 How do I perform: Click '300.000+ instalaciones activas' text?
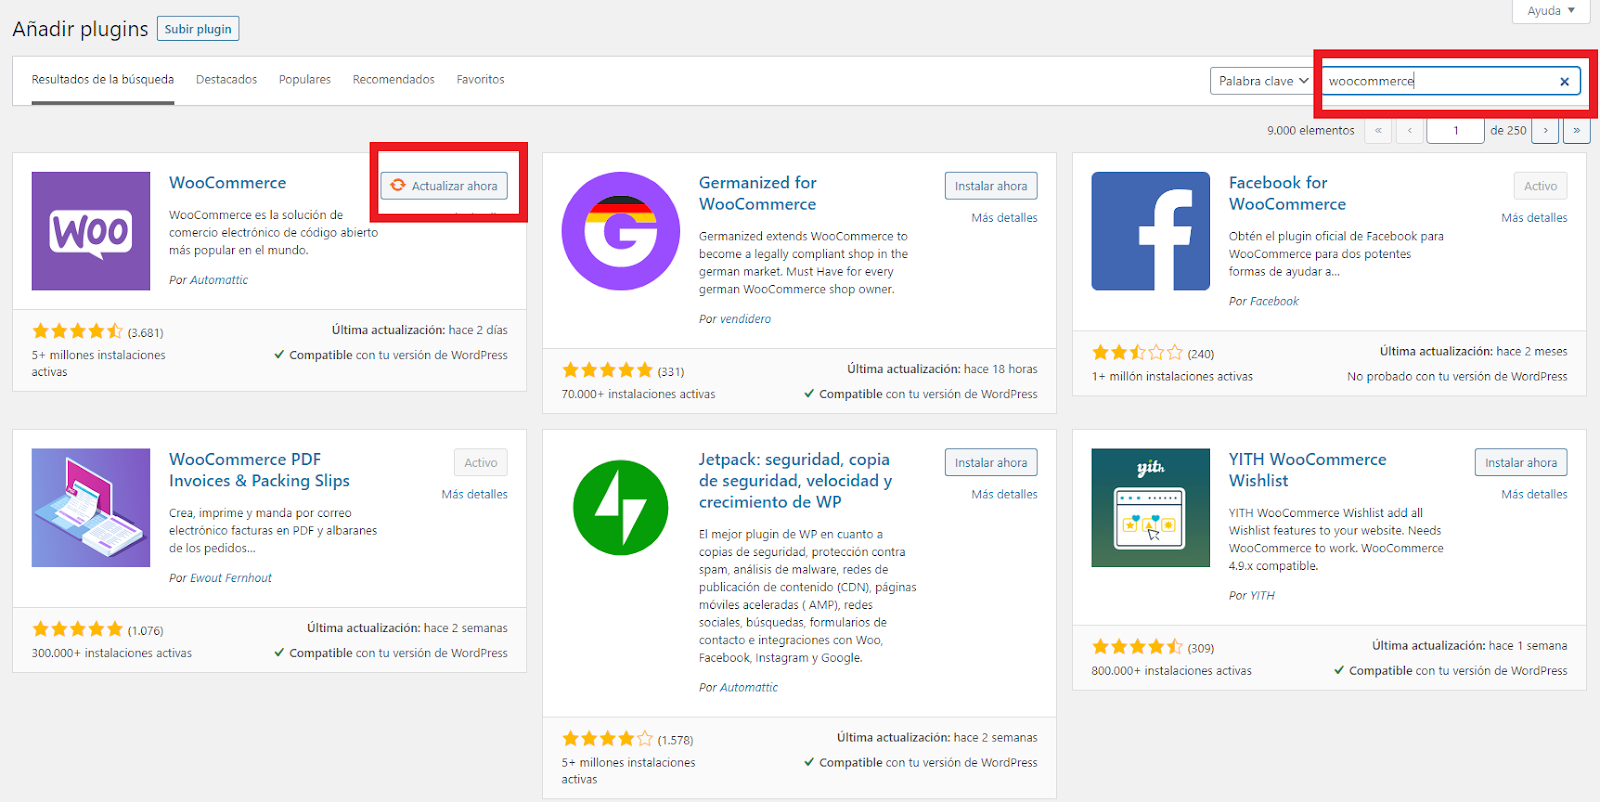[x=112, y=653]
